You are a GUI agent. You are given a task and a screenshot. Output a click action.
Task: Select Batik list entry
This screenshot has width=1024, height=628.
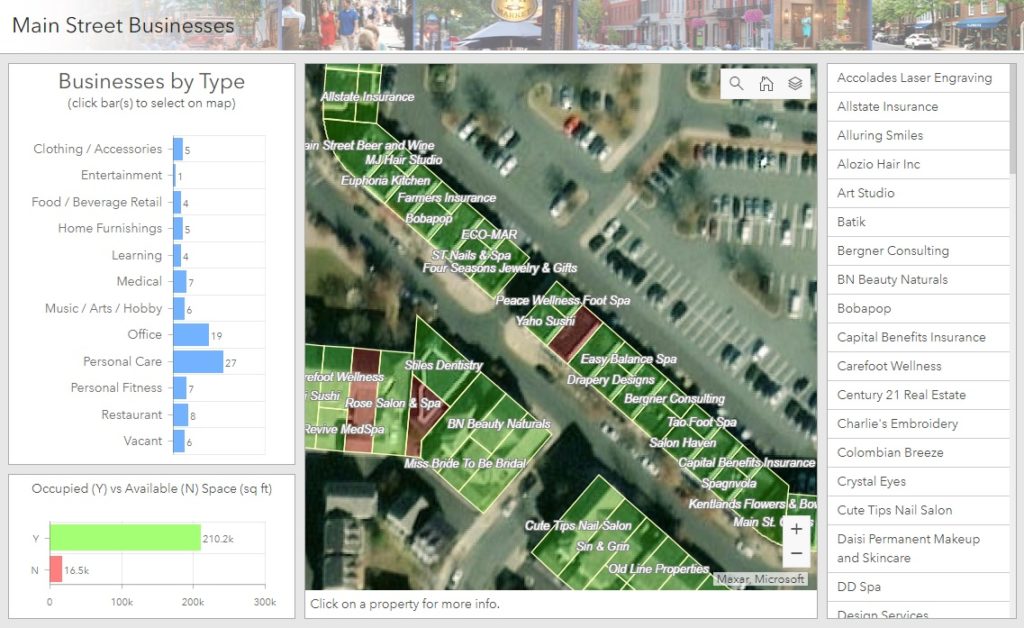pos(918,222)
